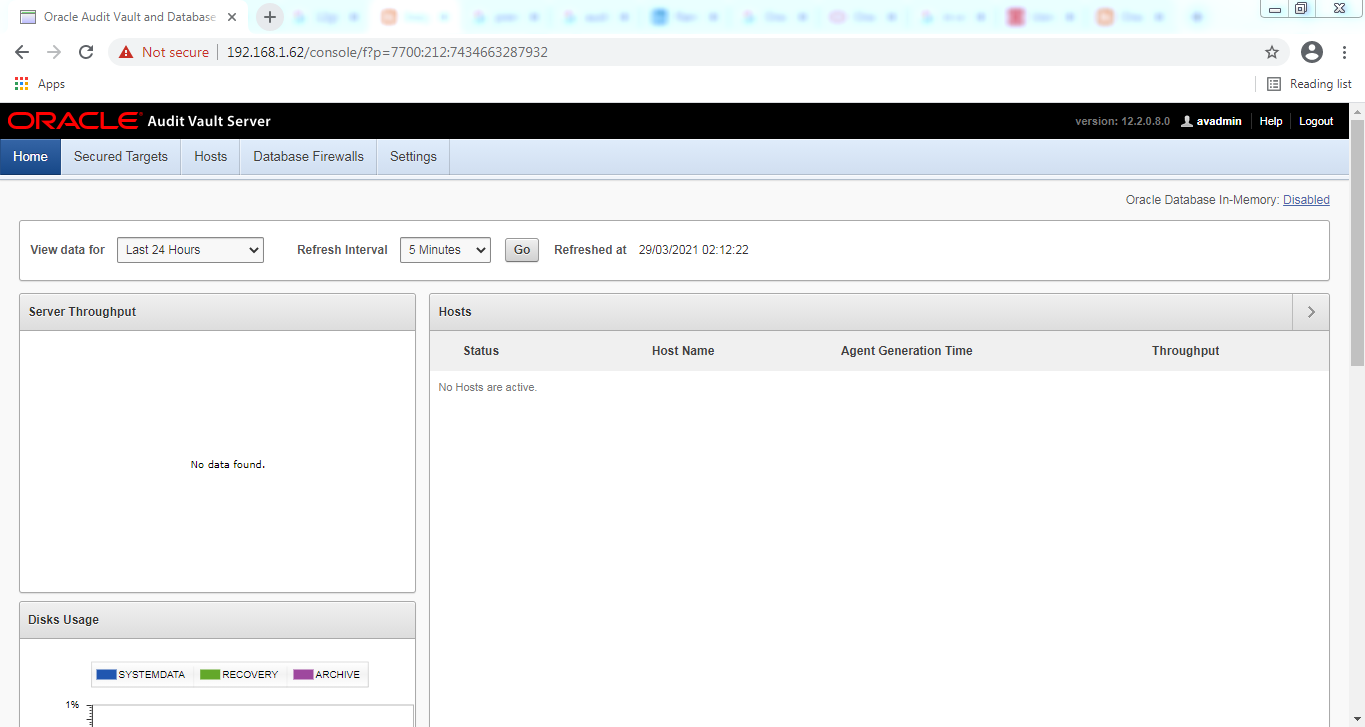Expand the Hosts panel chevron
Screen dimensions: 1365x727
[1311, 312]
